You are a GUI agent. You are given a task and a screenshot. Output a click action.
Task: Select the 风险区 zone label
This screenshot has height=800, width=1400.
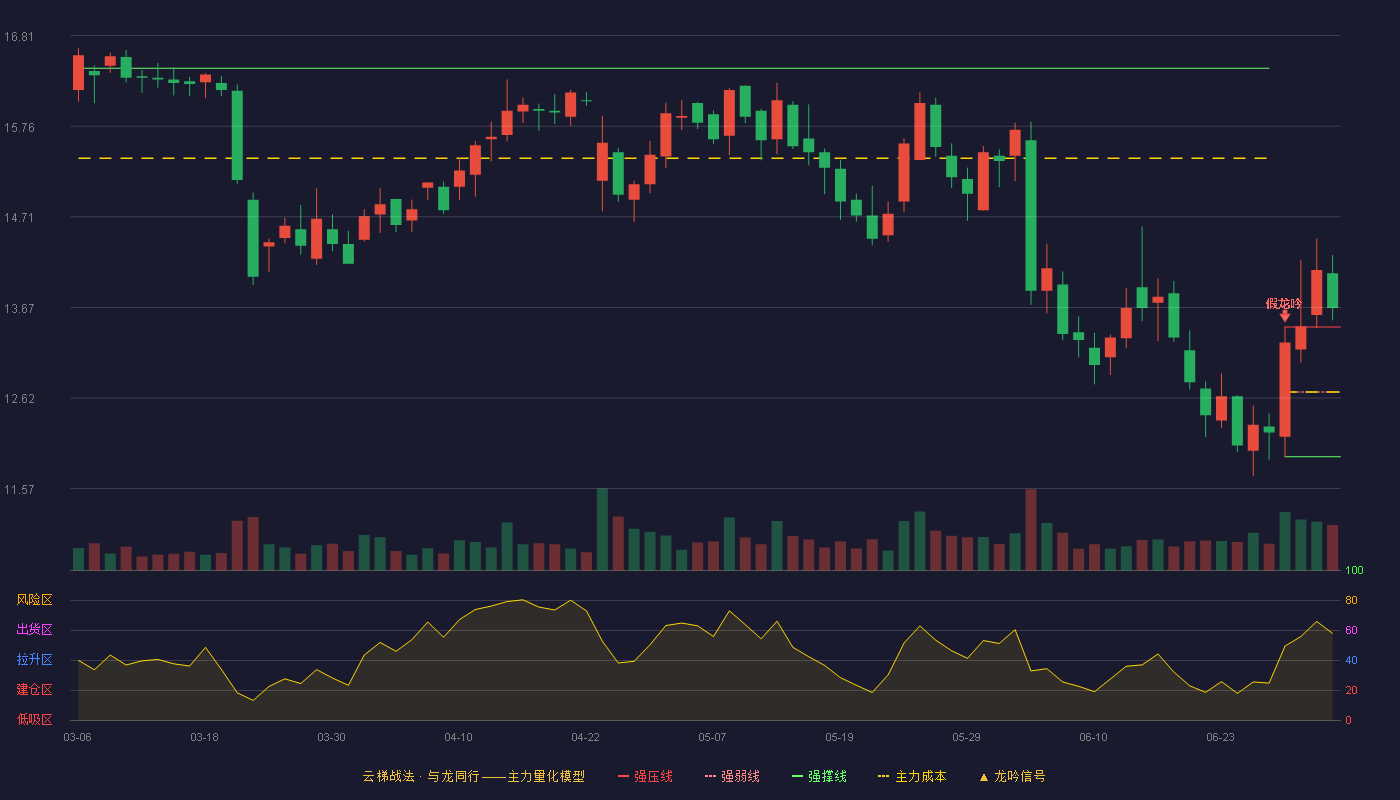tap(34, 600)
